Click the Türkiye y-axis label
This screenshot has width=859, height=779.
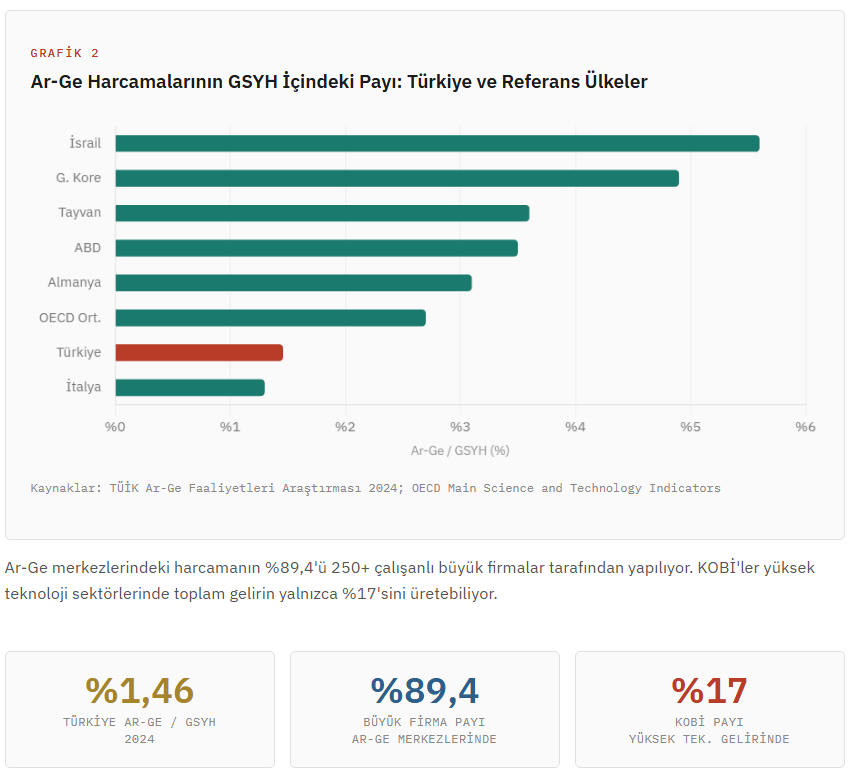[x=78, y=353]
